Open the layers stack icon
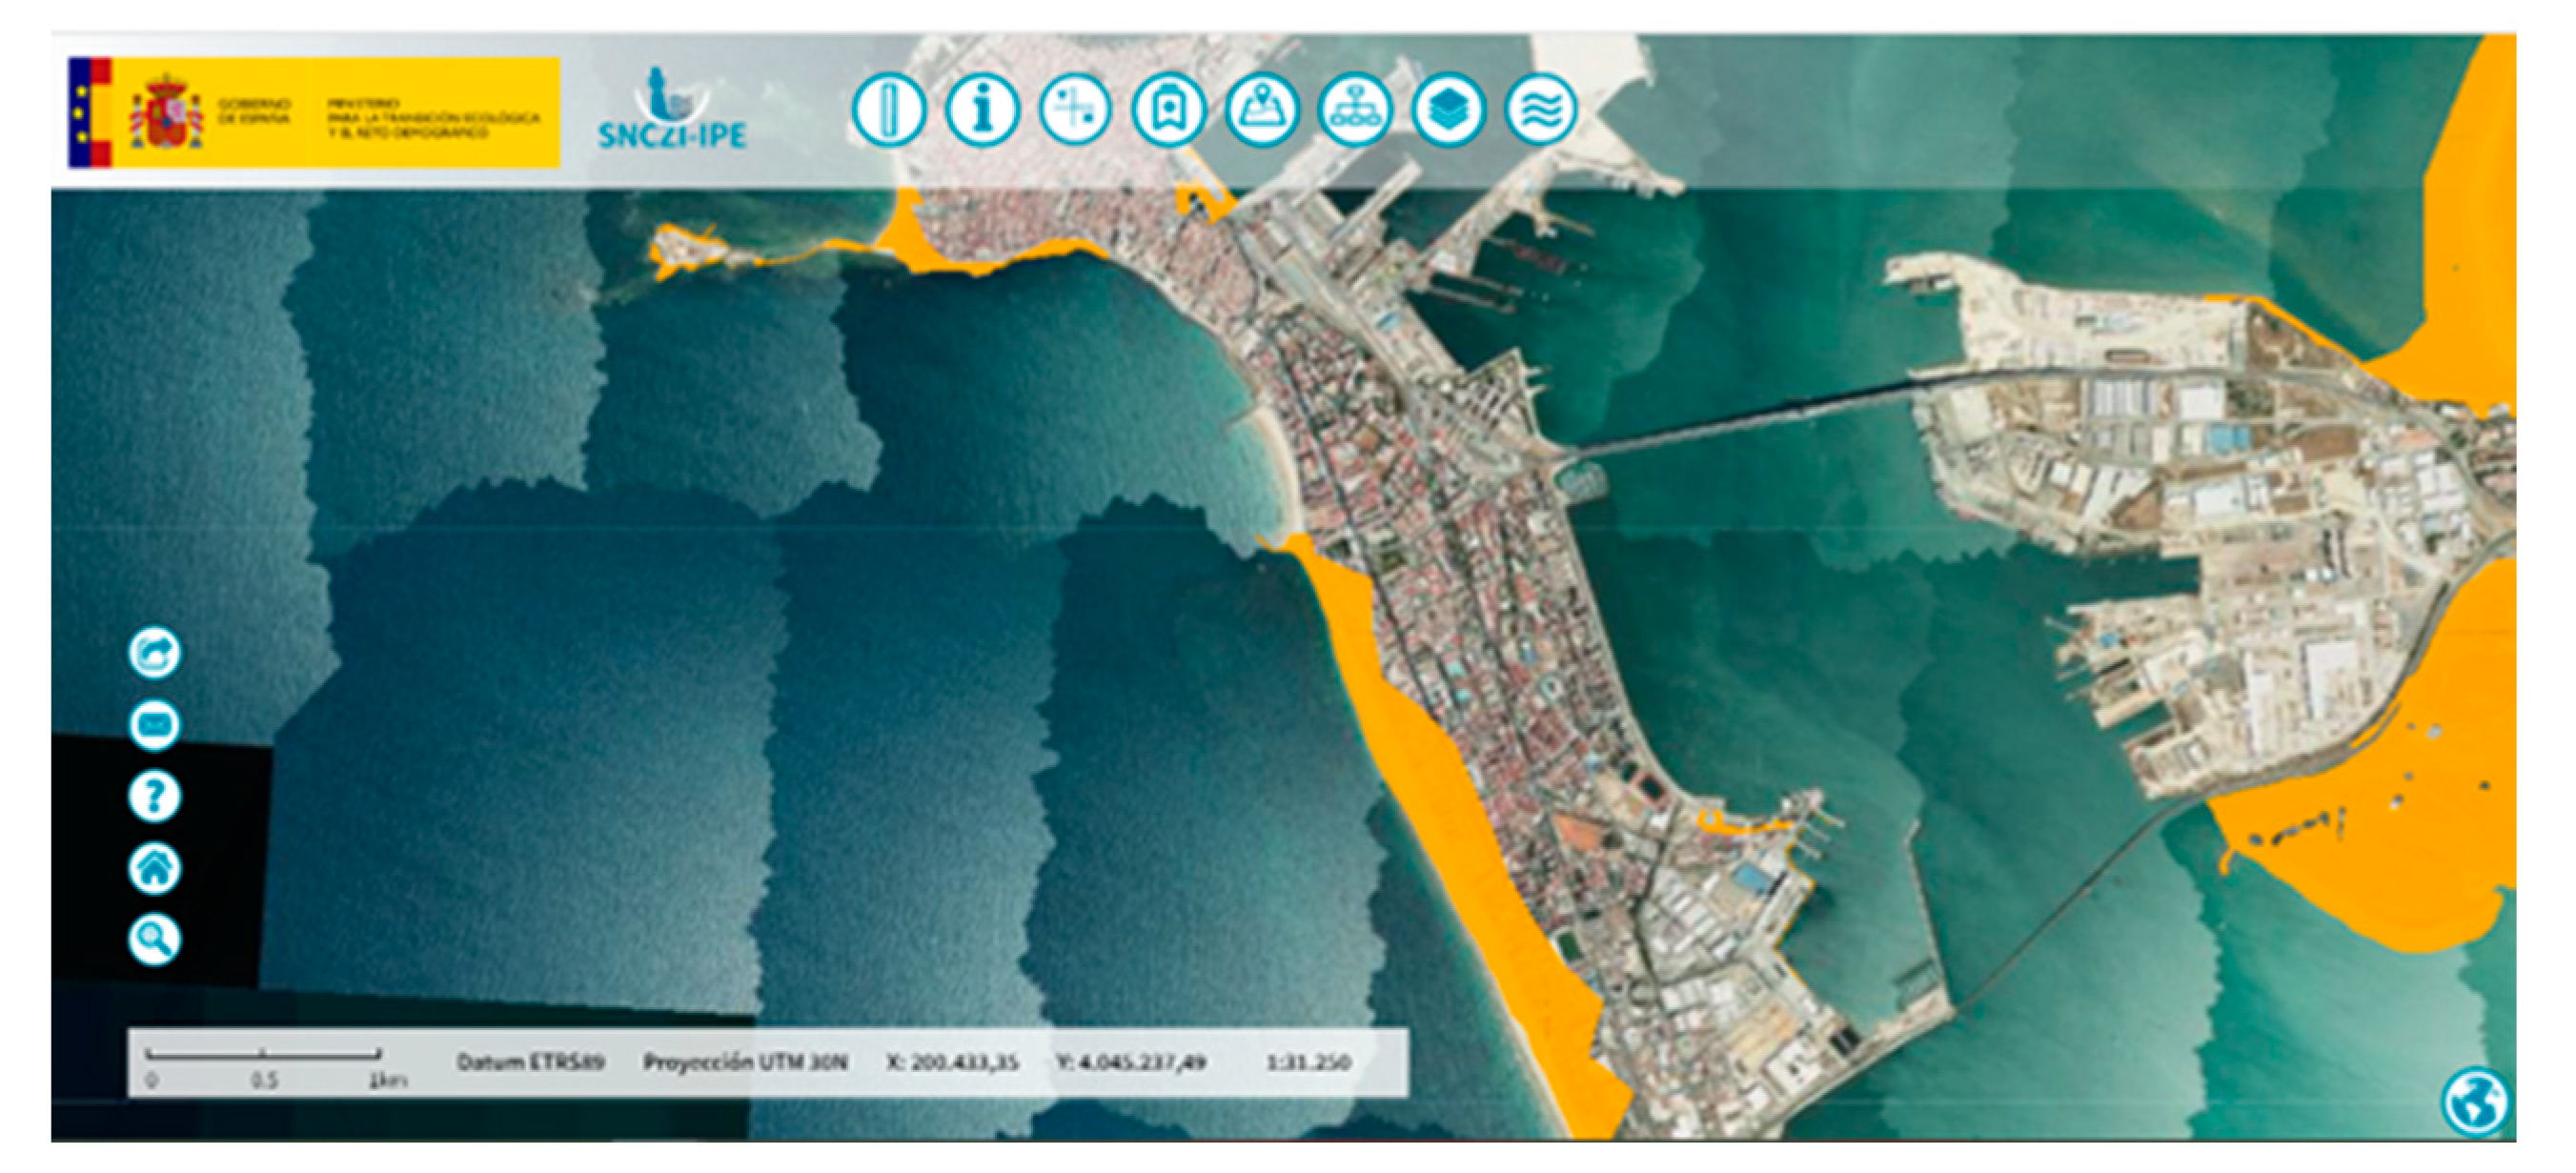This screenshot has height=1173, width=2576. [x=1447, y=110]
